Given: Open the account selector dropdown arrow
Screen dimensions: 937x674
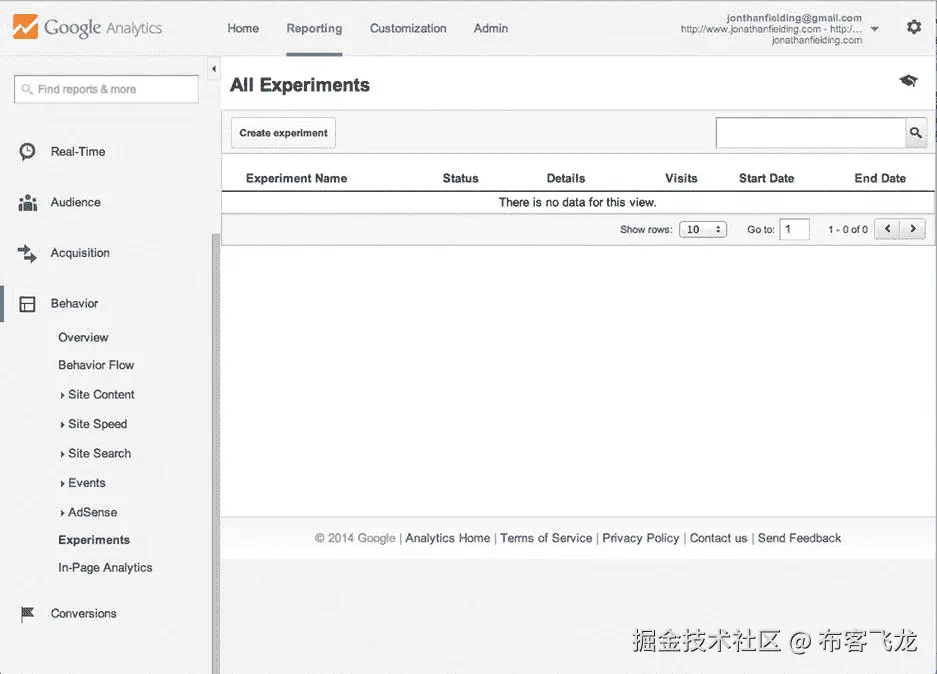Looking at the screenshot, I should pyautogui.click(x=874, y=29).
